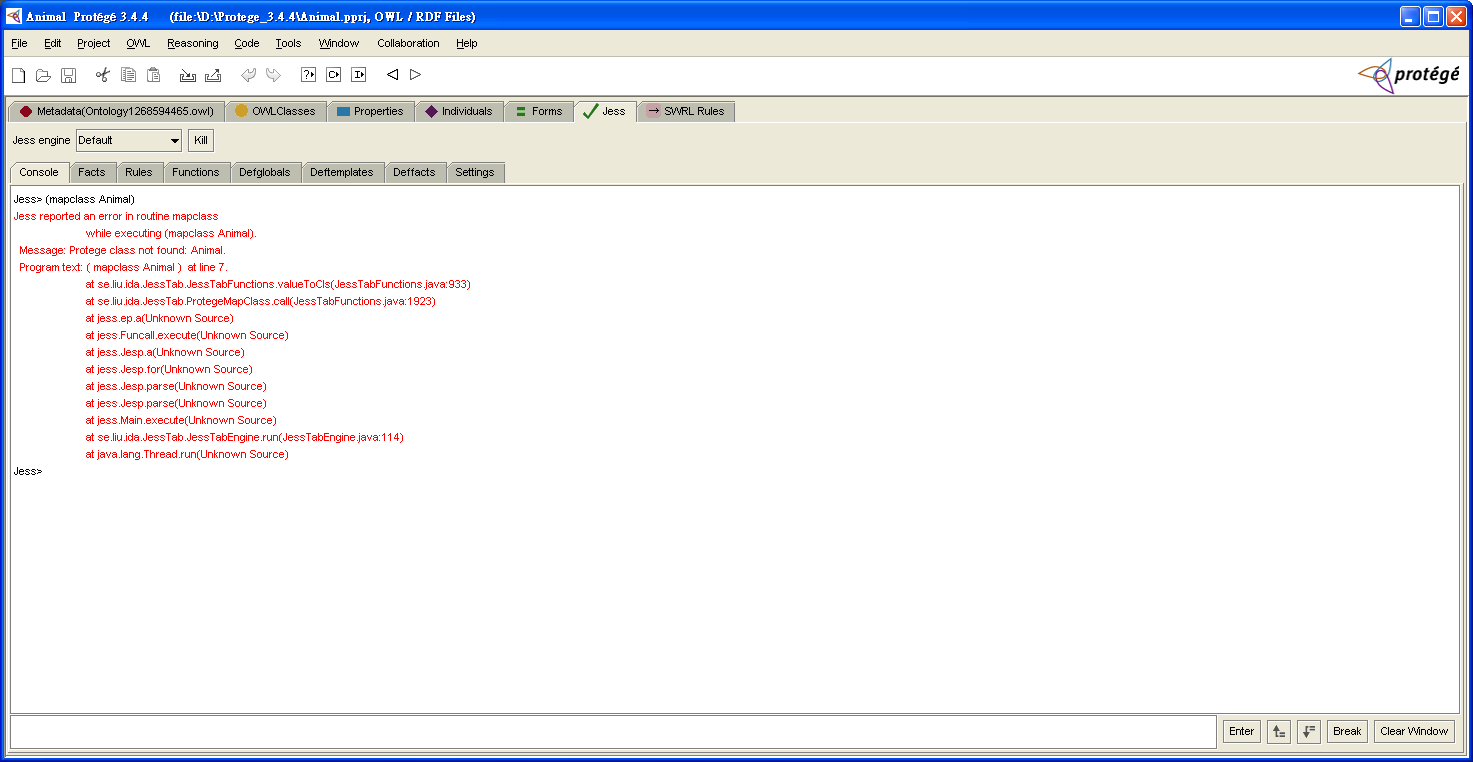Click the Save project floppy icon
This screenshot has width=1473, height=762.
point(69,75)
